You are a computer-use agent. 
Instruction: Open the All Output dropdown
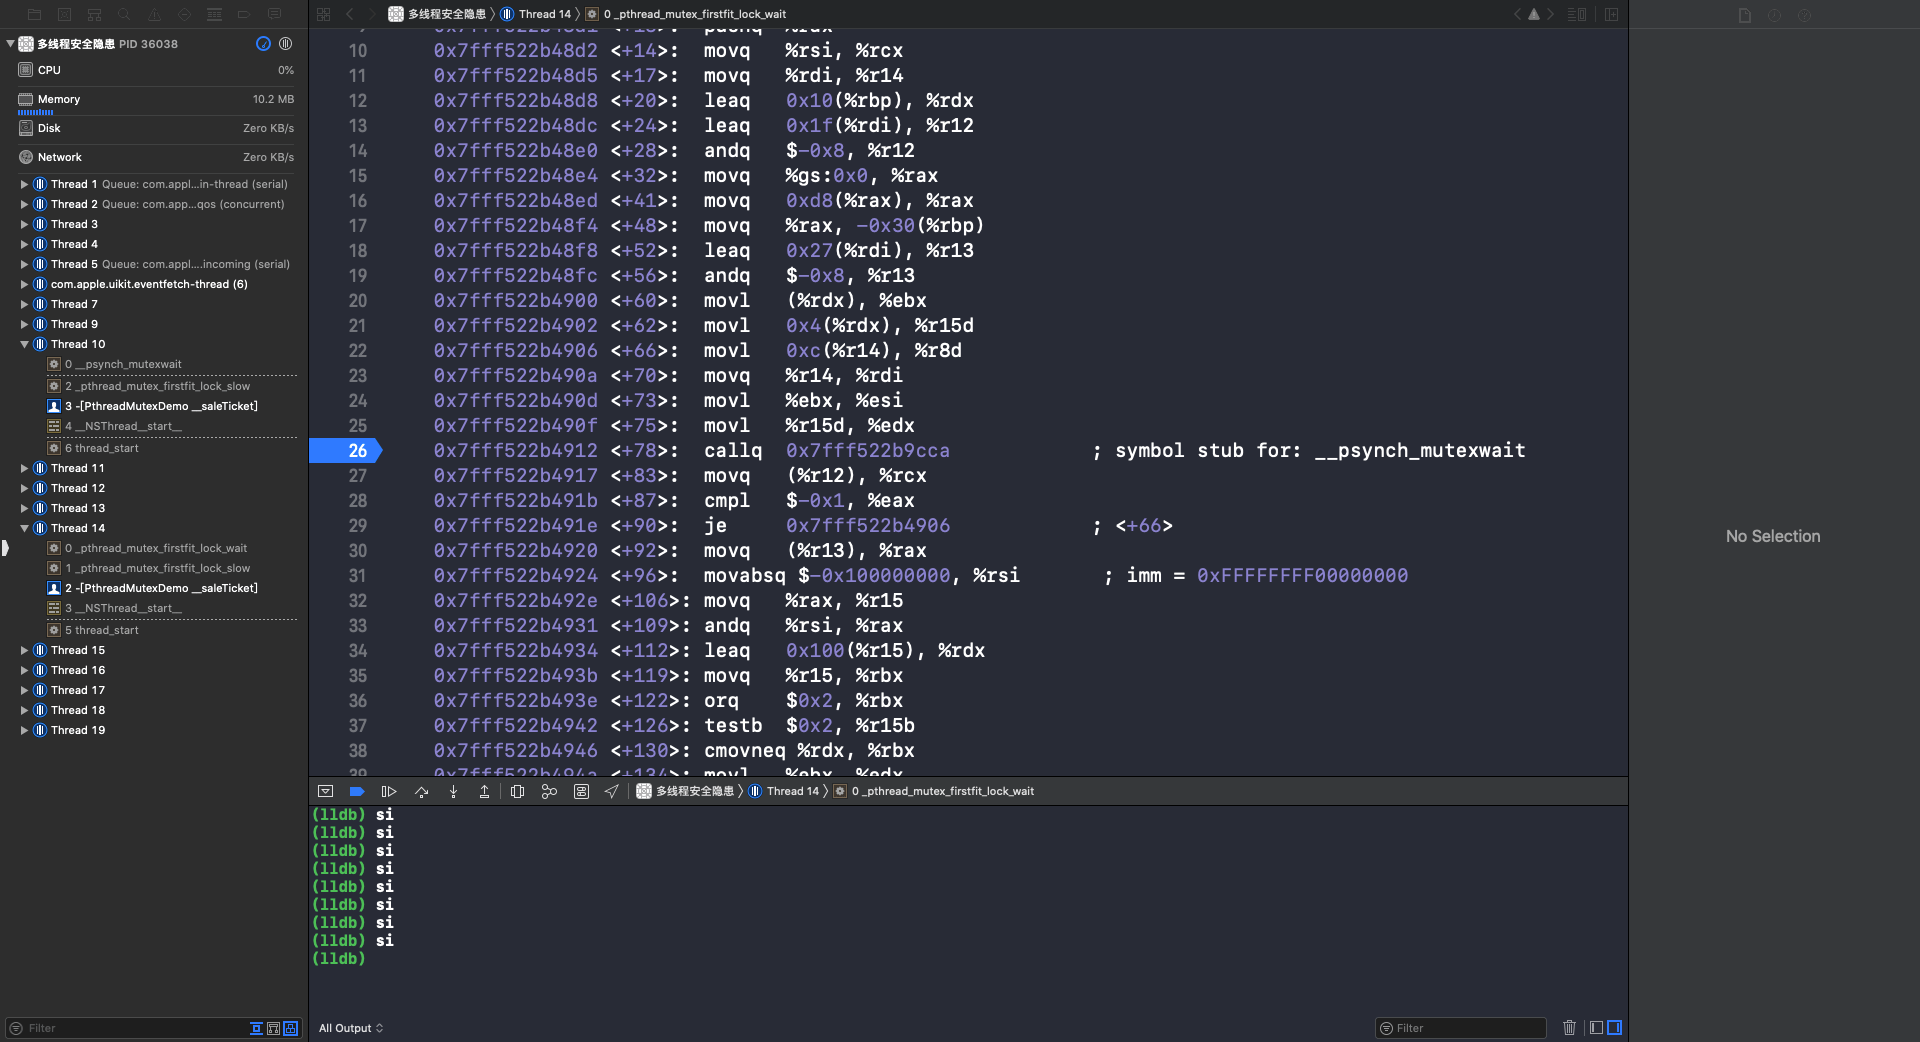coord(351,1028)
